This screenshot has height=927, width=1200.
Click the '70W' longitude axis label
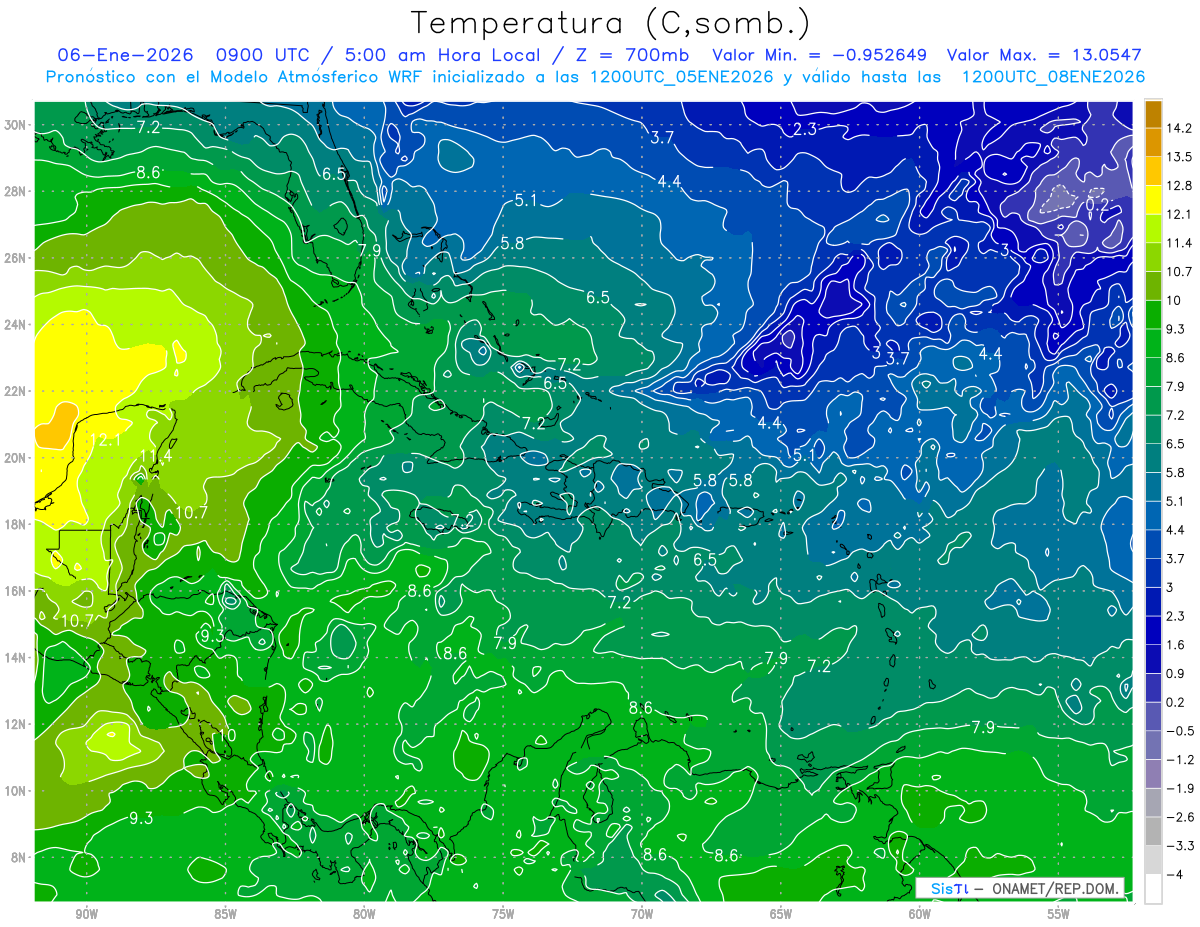(x=642, y=914)
